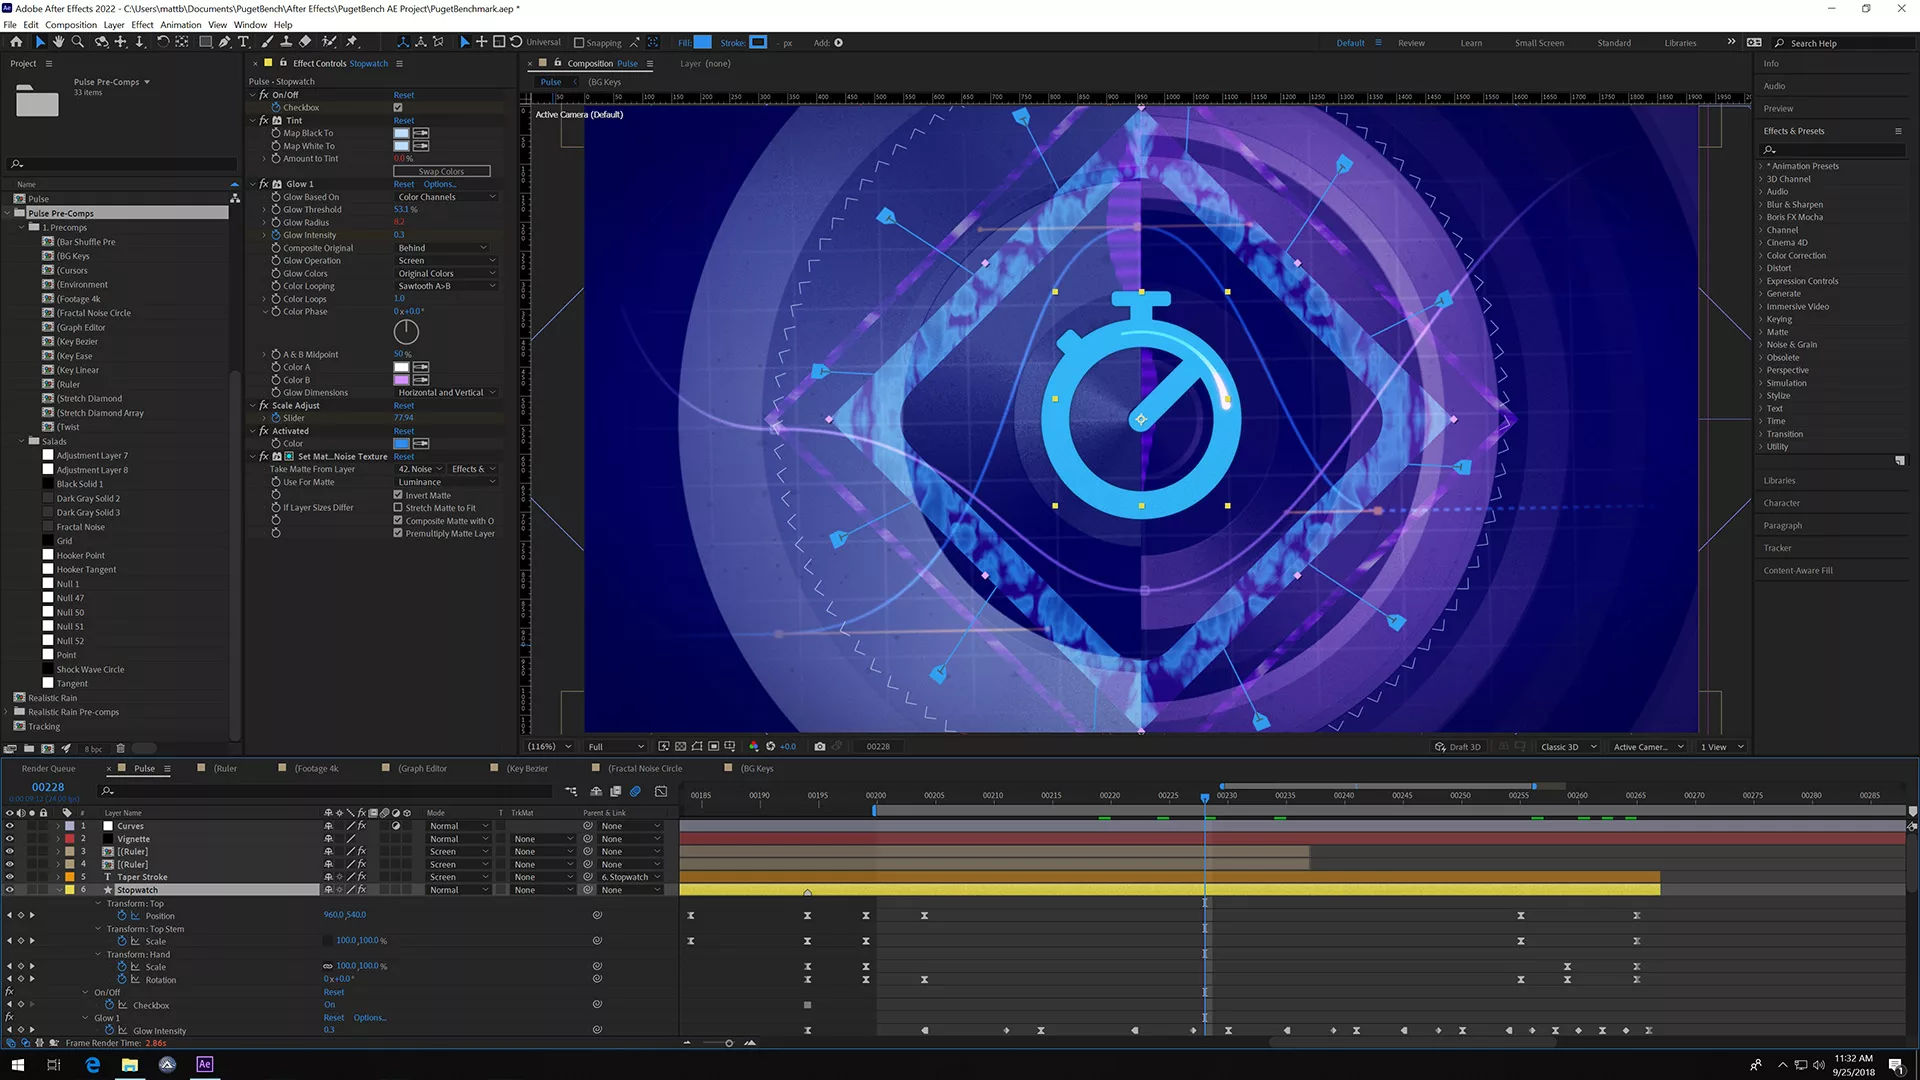This screenshot has width=1920, height=1080.
Task: Select the Hand tool in the toolbar
Action: pos(59,42)
